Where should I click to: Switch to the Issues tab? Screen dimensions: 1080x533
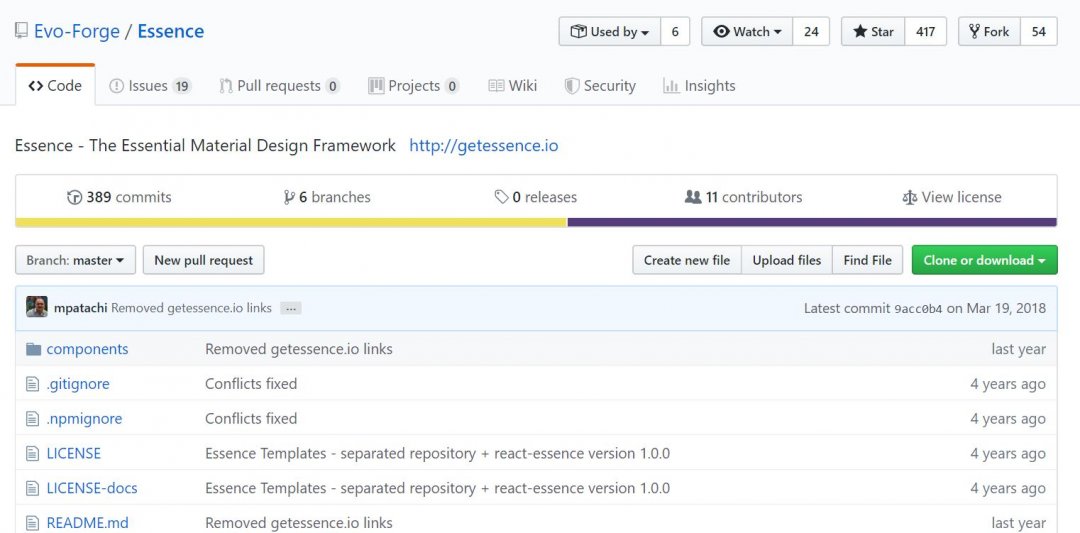tap(150, 86)
